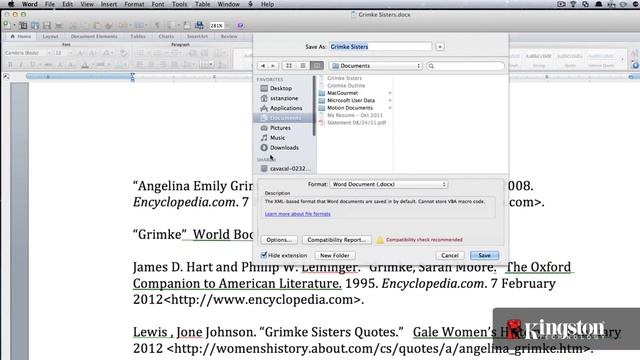Open Learn more about file formats link
The image size is (640, 360).
(x=298, y=214)
